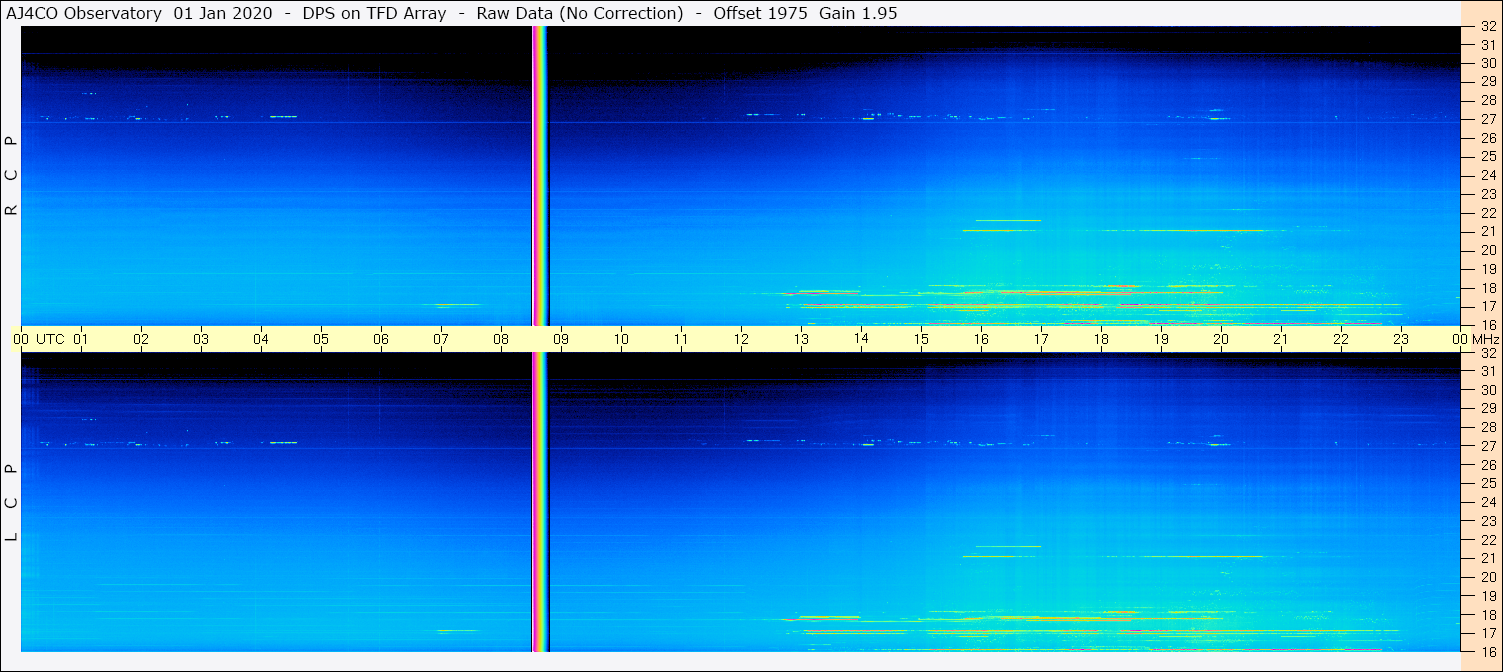Click the Gain 1.95 value
1503x672 pixels.
tap(858, 13)
